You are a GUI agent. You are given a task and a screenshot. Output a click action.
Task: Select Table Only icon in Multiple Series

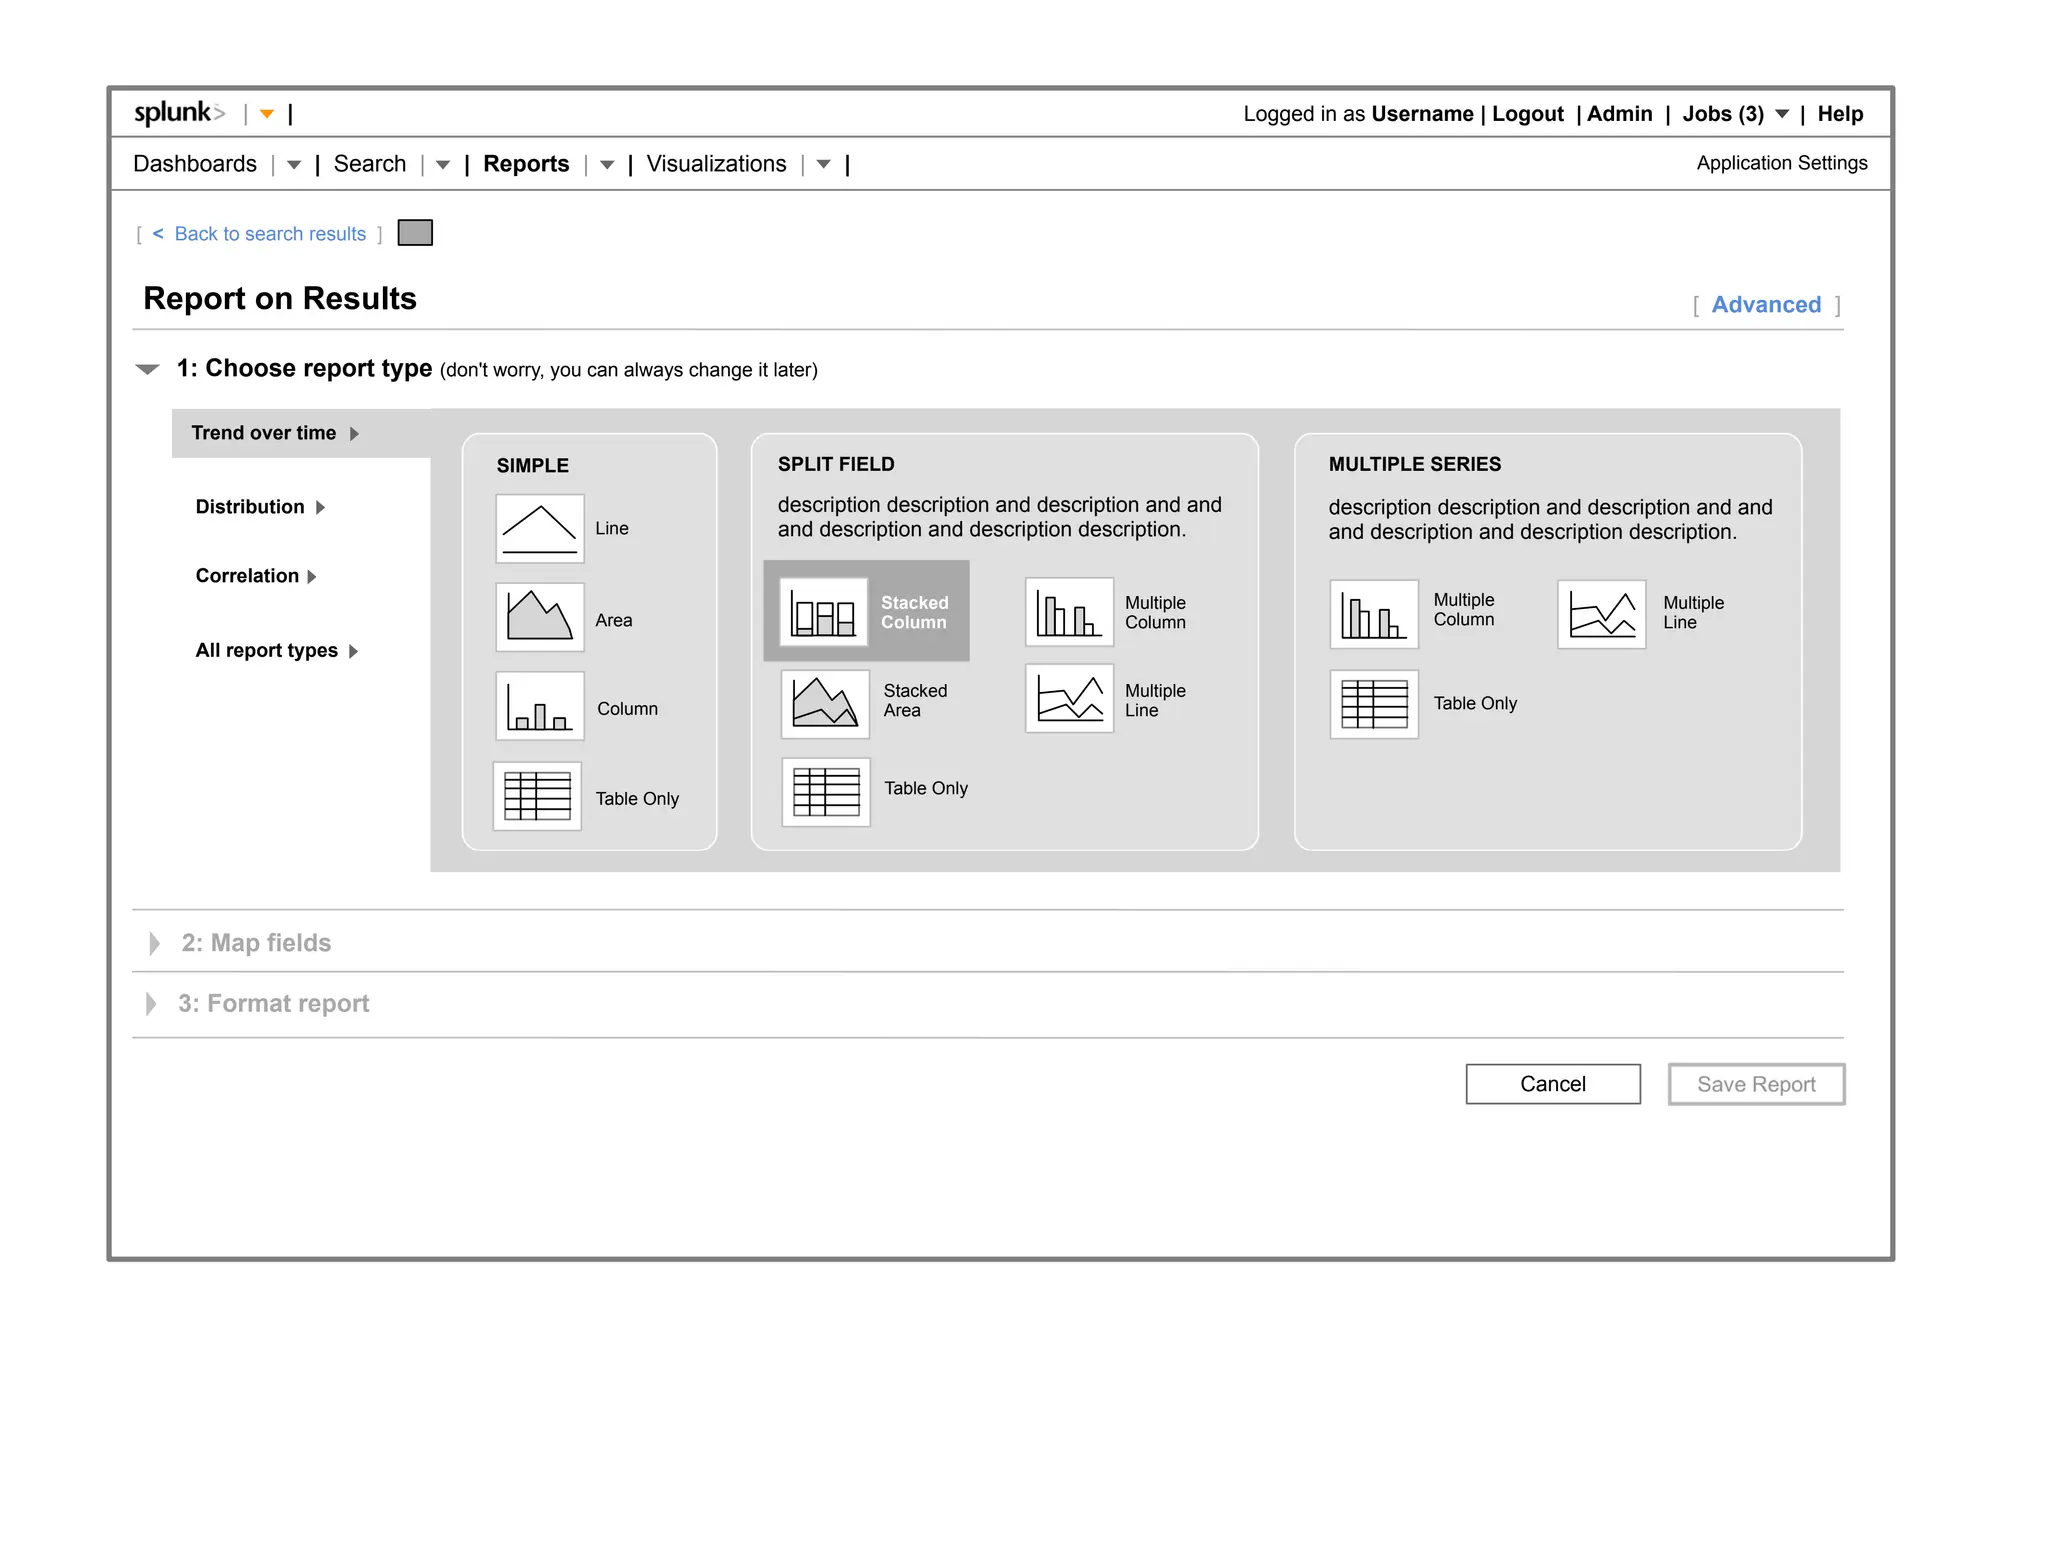tap(1374, 704)
